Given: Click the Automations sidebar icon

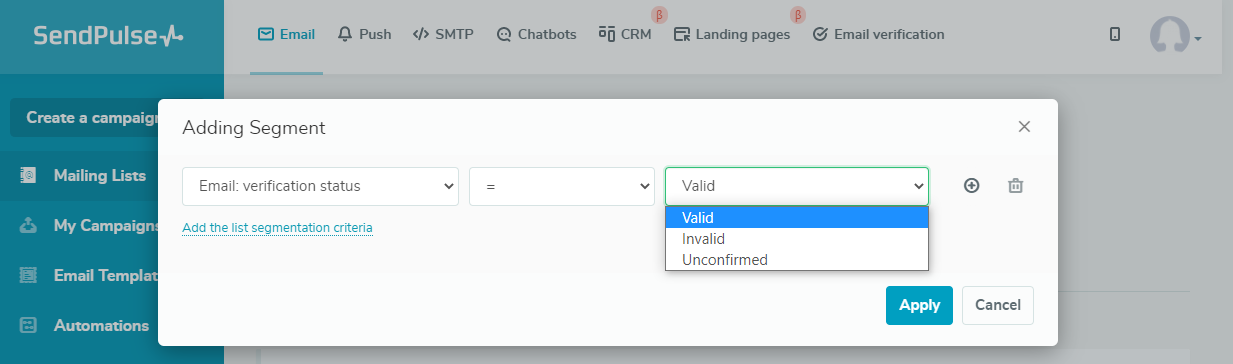Looking at the screenshot, I should (x=29, y=326).
